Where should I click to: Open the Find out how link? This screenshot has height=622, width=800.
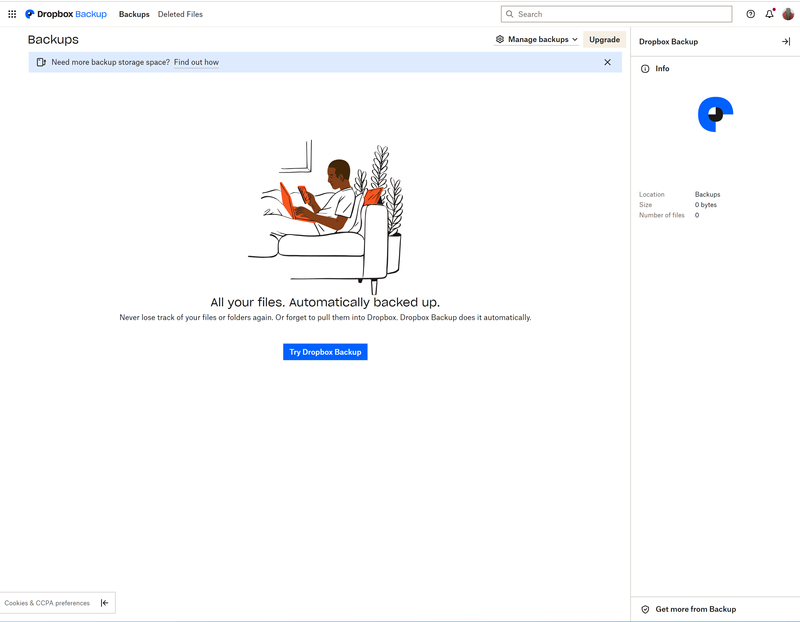tap(196, 62)
